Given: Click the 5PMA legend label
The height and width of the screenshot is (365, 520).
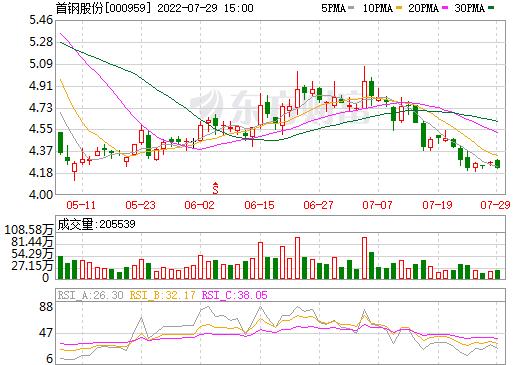Looking at the screenshot, I should [x=333, y=8].
